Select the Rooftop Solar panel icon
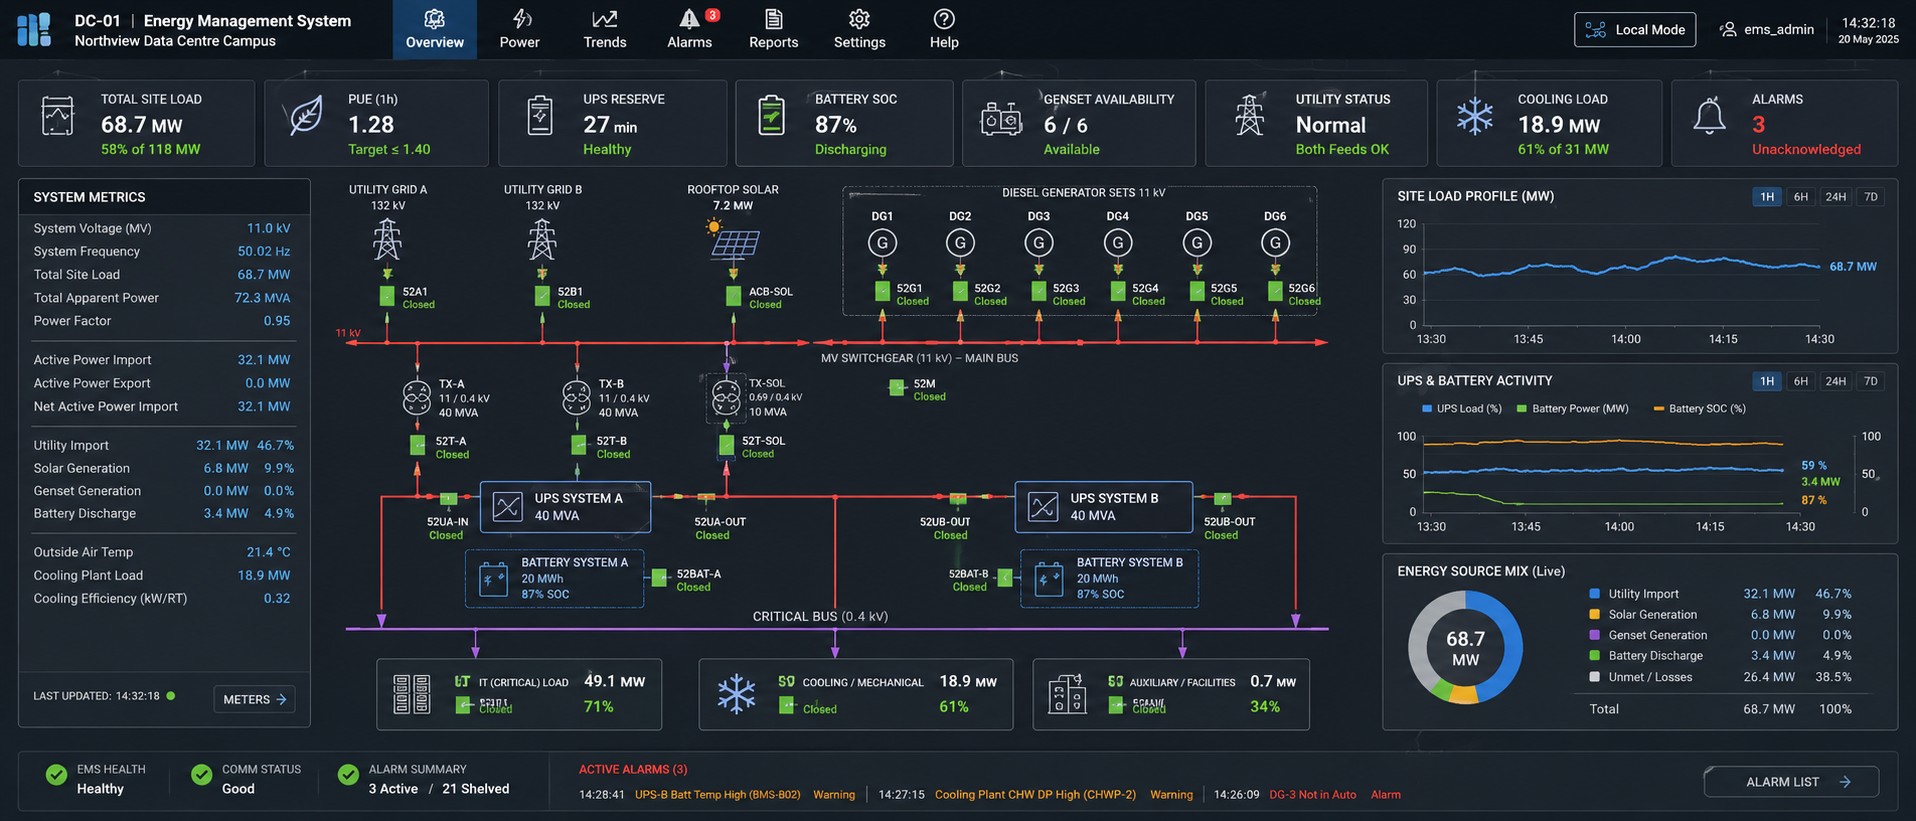The height and width of the screenshot is (821, 1916). 733,241
